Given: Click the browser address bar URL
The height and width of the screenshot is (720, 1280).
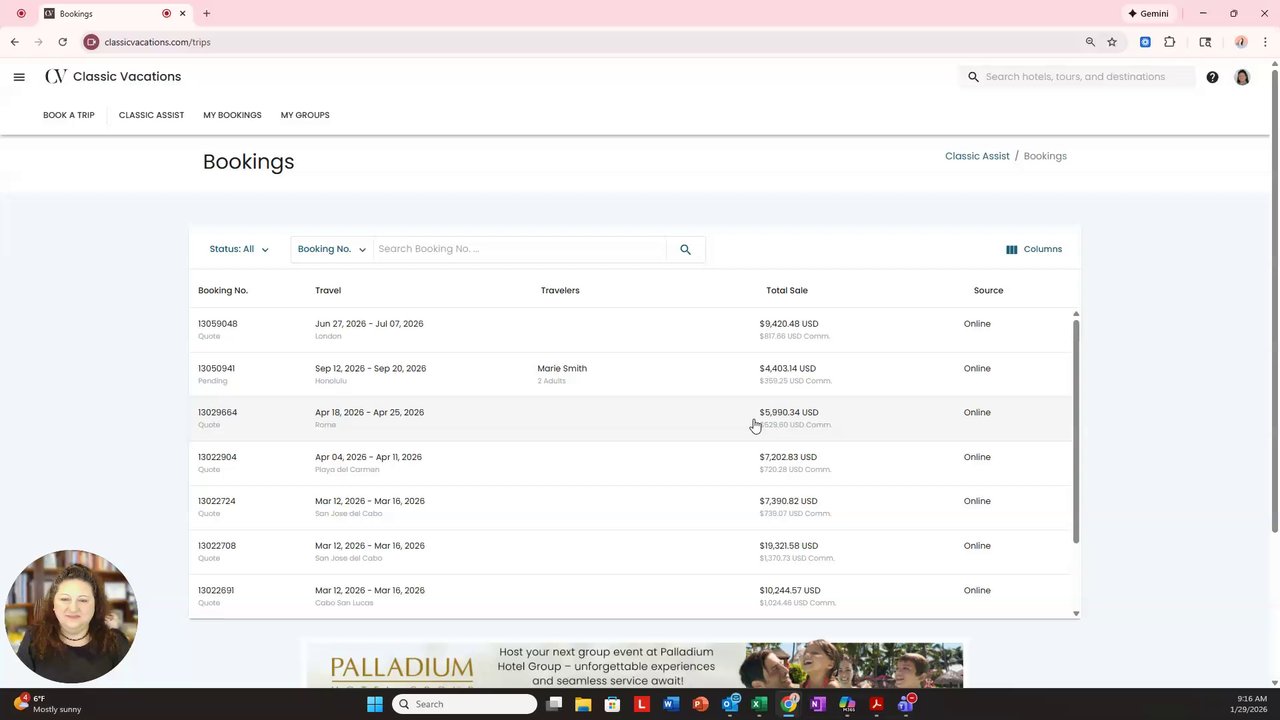Looking at the screenshot, I should (157, 42).
